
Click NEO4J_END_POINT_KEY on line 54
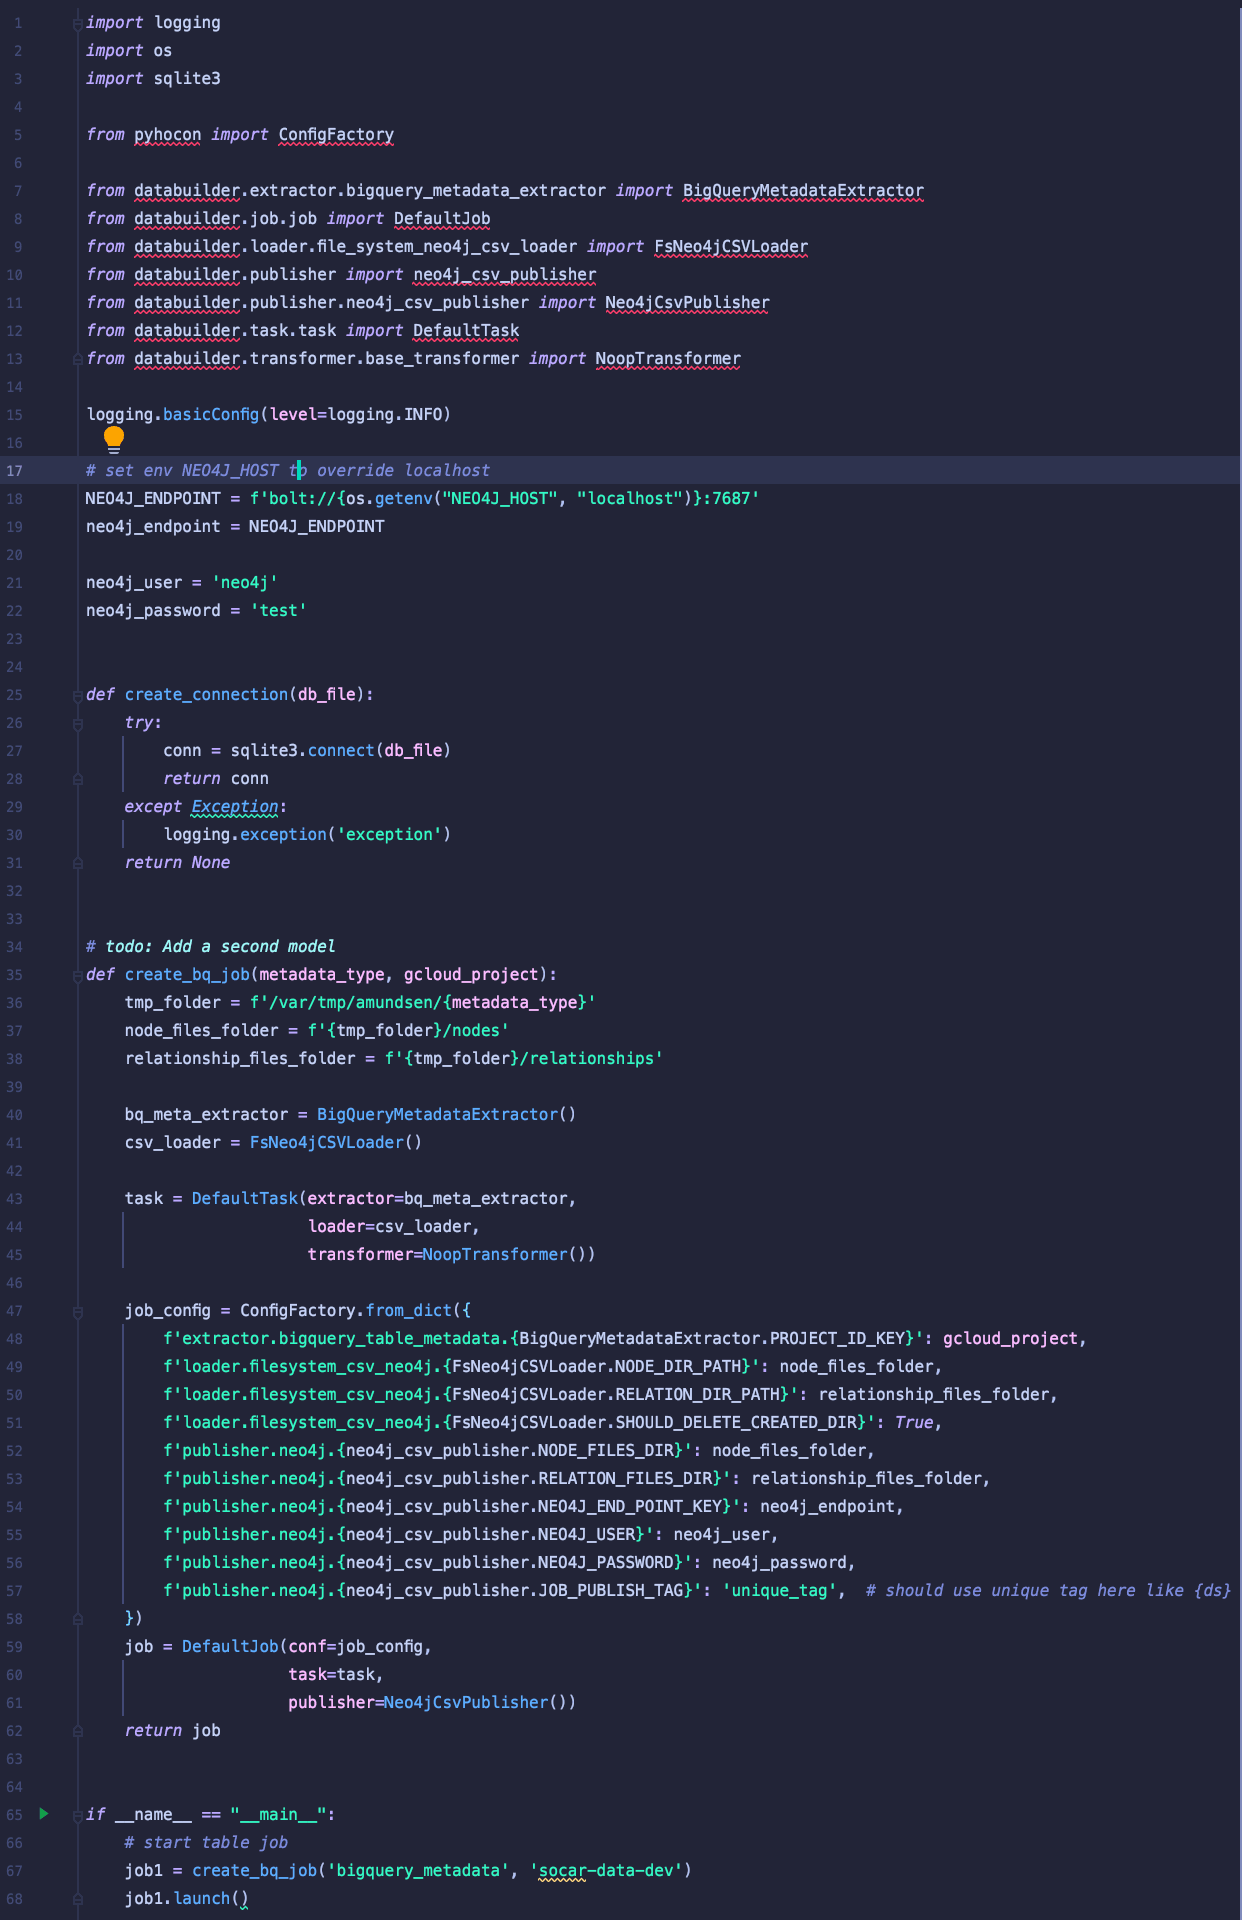(630, 1506)
